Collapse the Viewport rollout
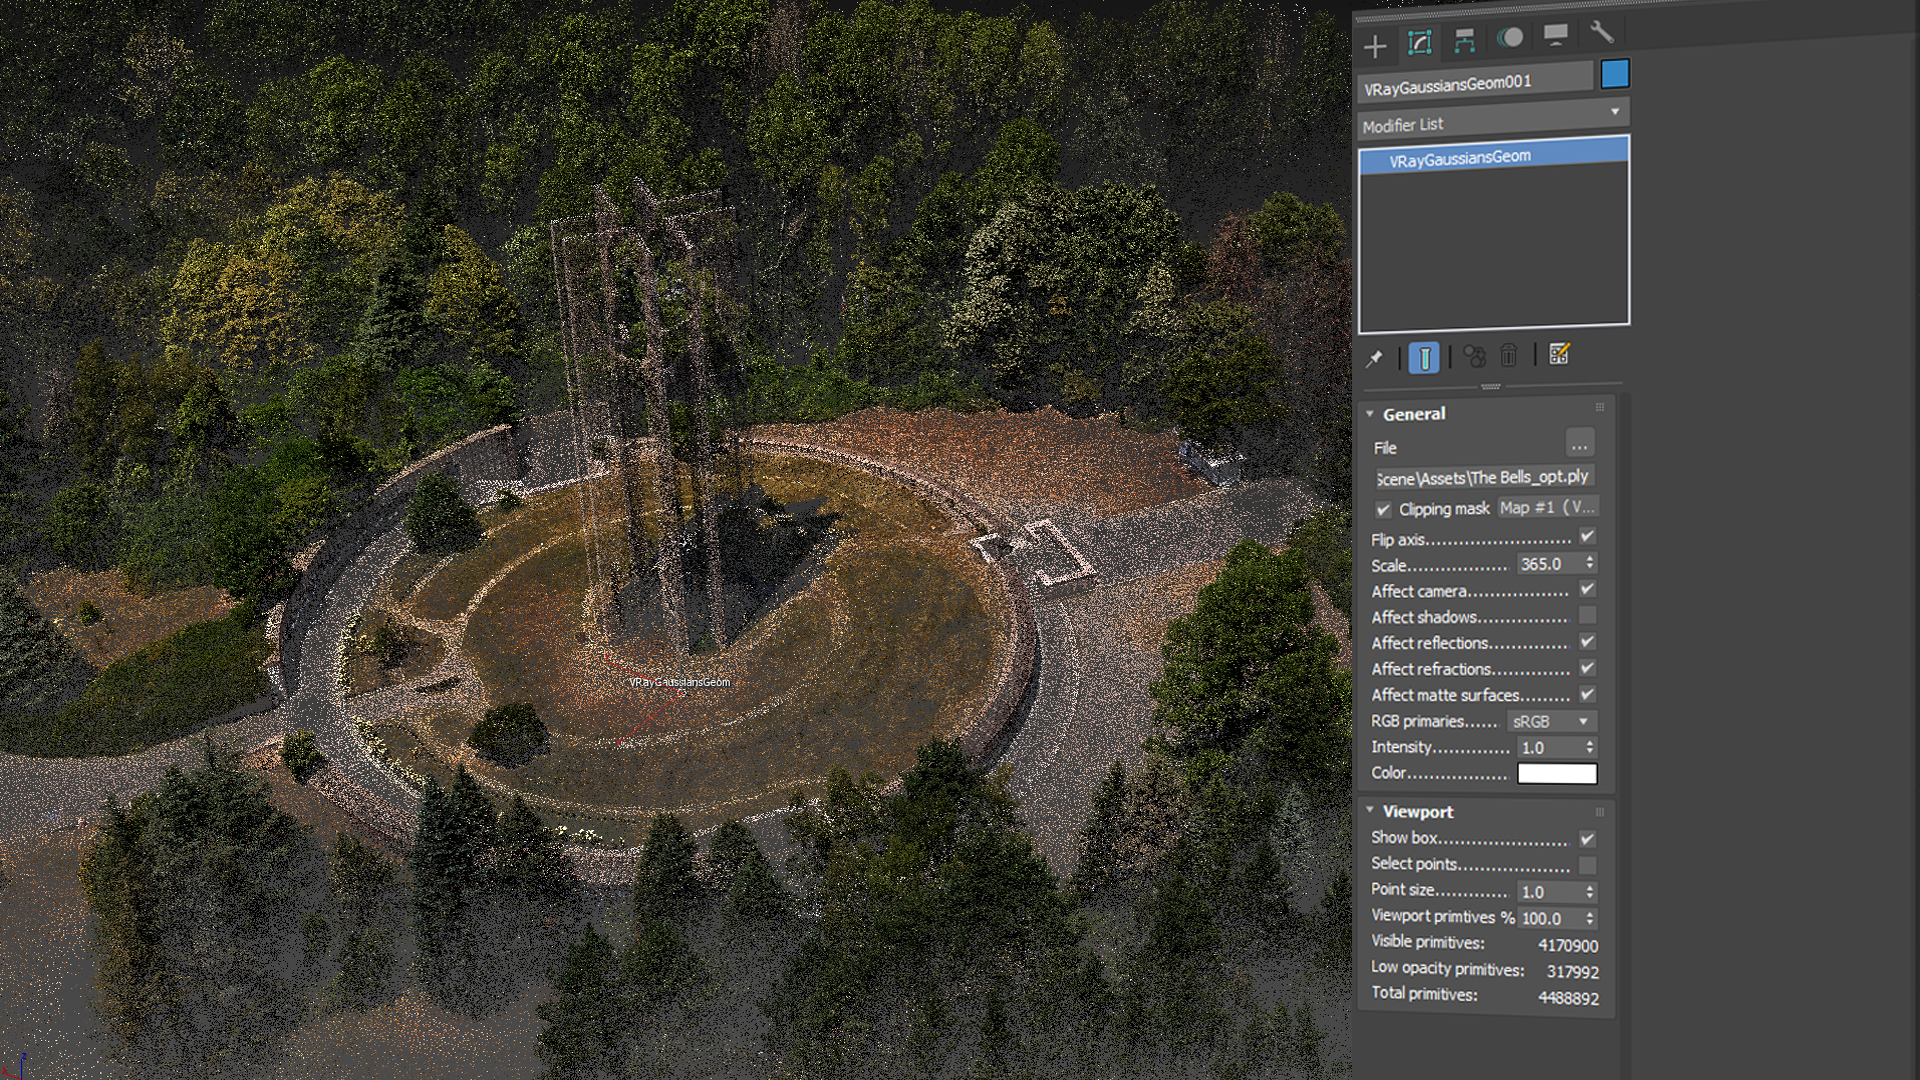Viewport: 1920px width, 1080px height. (x=1370, y=811)
